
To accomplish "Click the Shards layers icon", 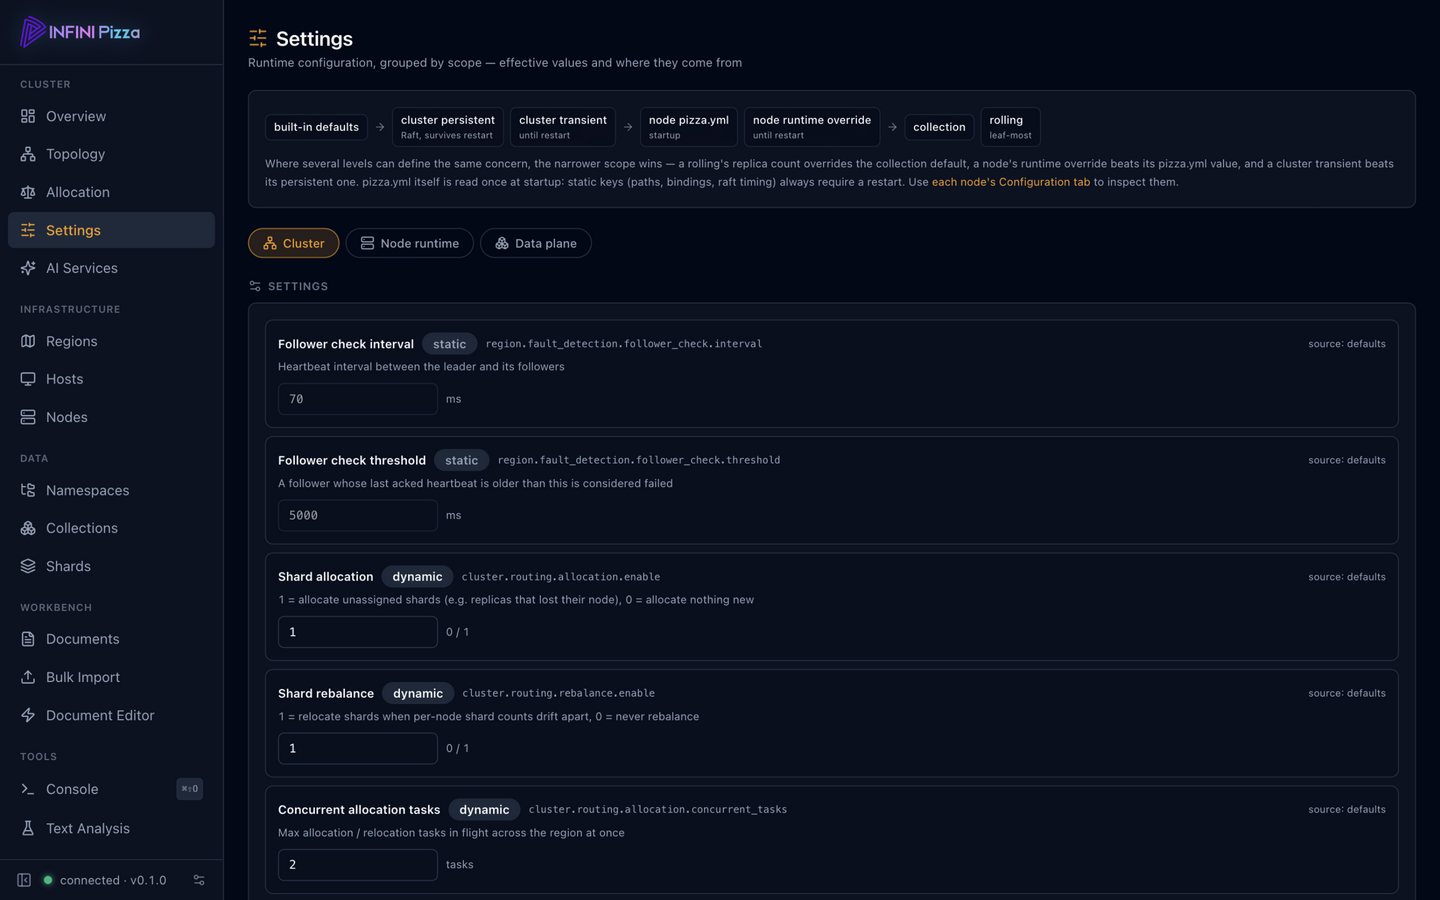I will point(28,566).
